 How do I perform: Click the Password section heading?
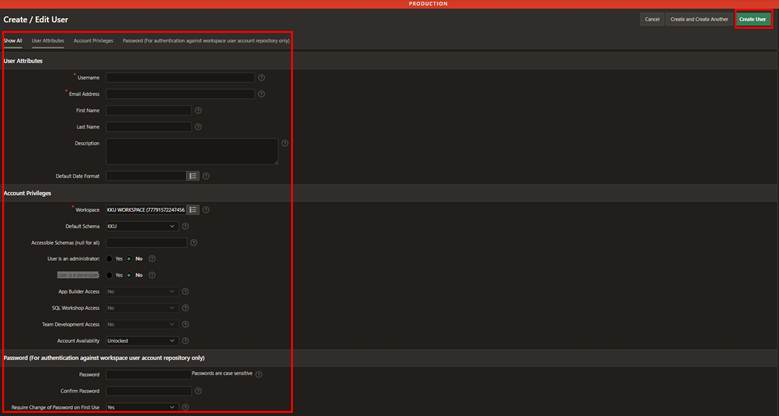point(104,358)
